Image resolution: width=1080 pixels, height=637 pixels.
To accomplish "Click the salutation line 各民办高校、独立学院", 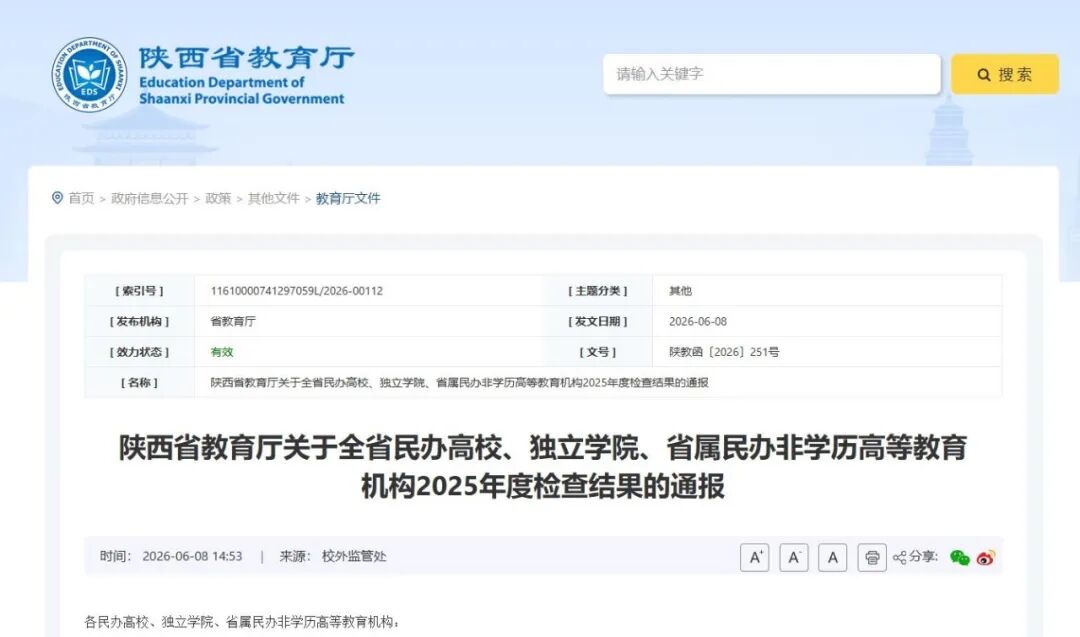I will [x=242, y=622].
